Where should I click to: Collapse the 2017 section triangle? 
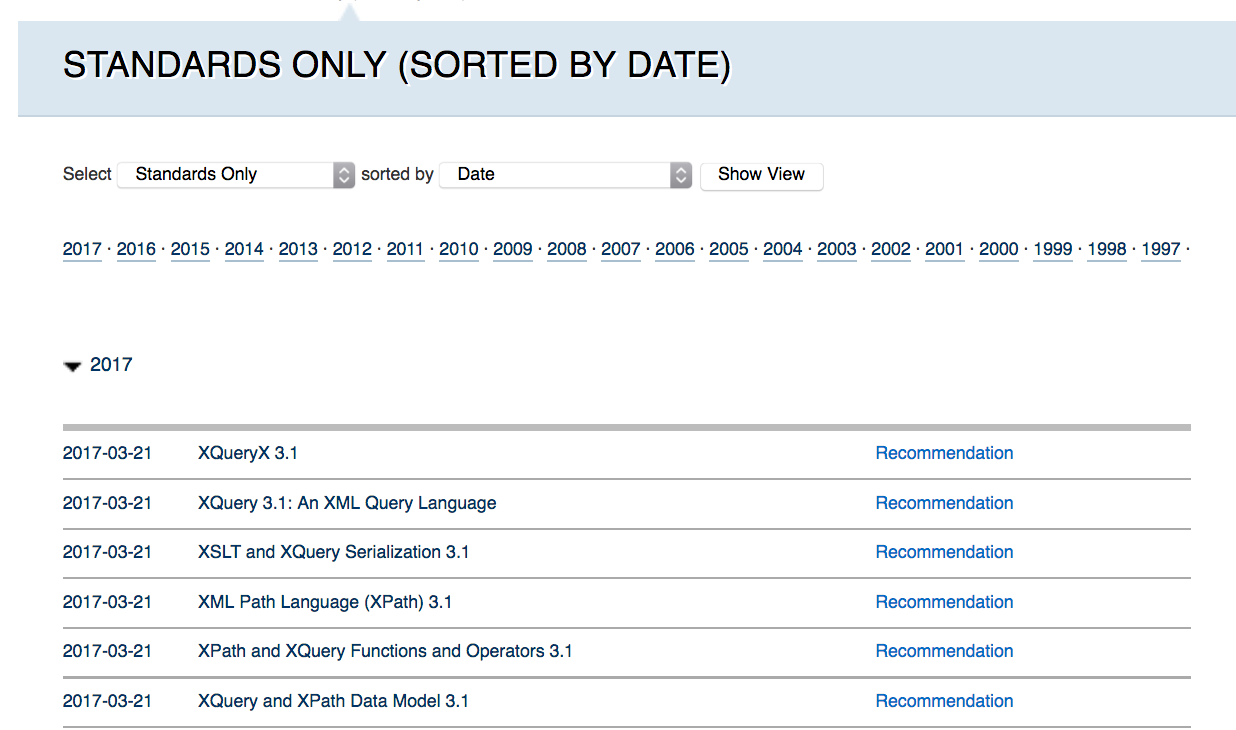(x=72, y=366)
